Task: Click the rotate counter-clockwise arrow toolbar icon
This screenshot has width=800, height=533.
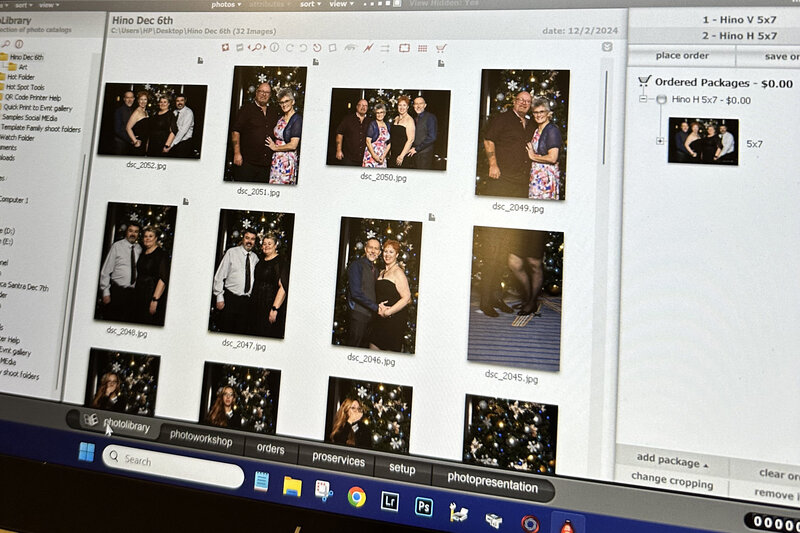Action: 303,47
